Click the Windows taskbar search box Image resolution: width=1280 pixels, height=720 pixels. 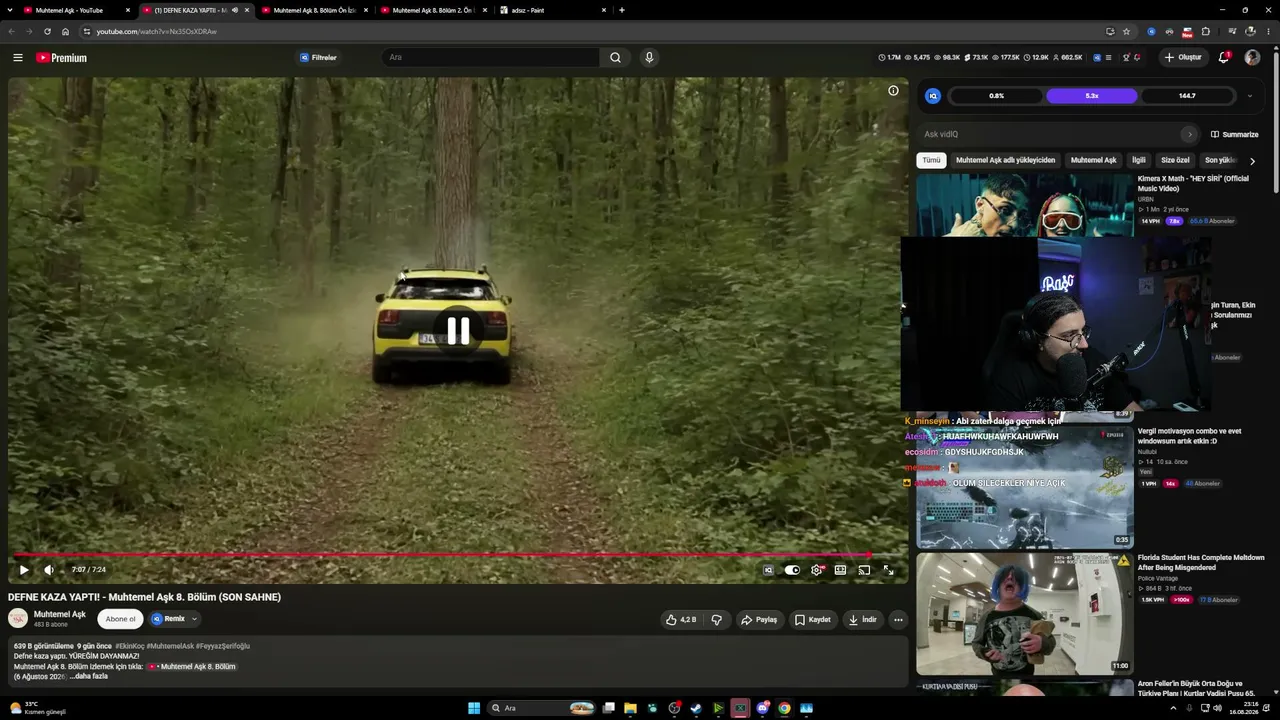coord(541,708)
